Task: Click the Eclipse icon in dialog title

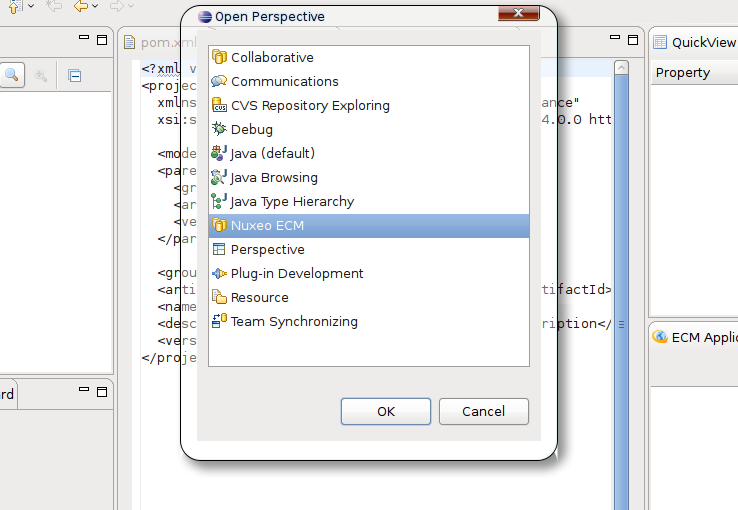Action: [x=205, y=16]
